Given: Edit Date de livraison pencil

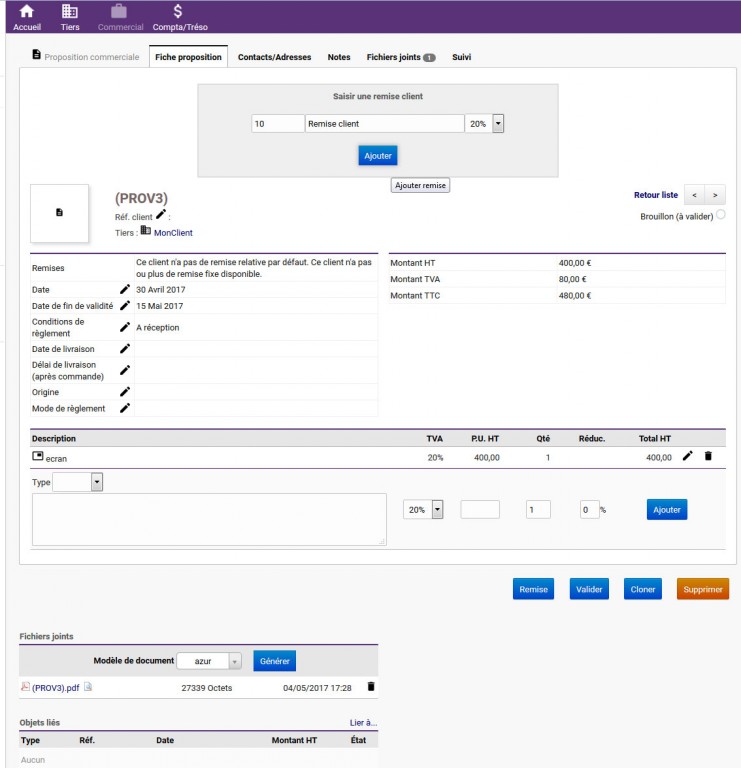Looking at the screenshot, I should pos(125,349).
